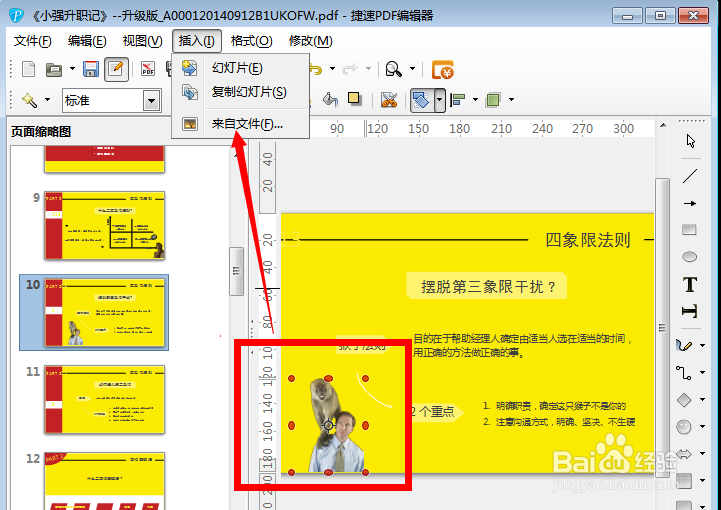Open the arrange objects icon
Viewport: 721px width, 510px height.
493,100
